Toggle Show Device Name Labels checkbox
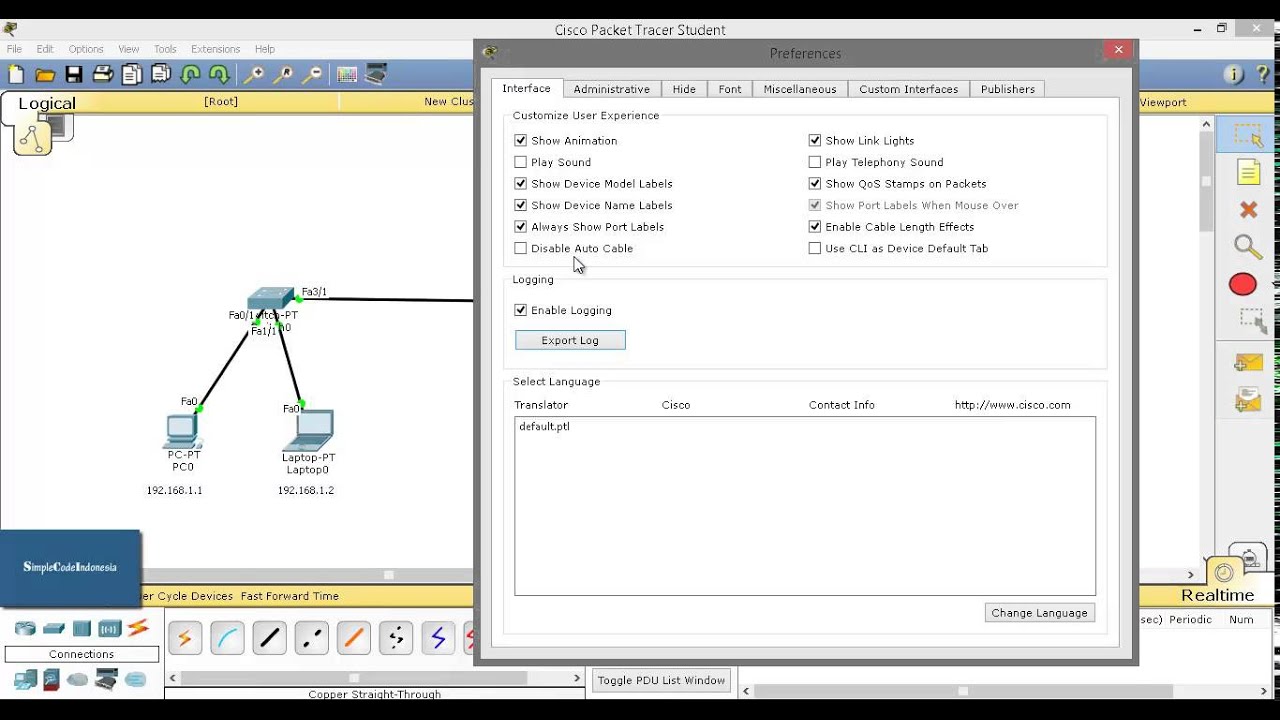This screenshot has width=1280, height=720. pos(520,205)
